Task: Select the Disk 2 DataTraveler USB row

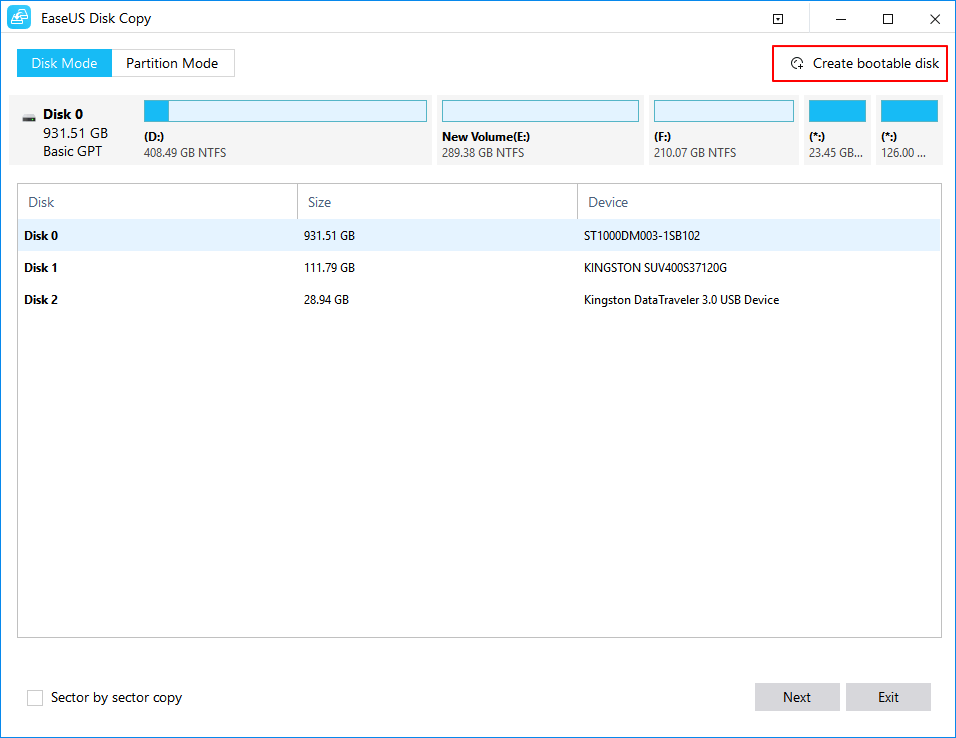Action: tap(478, 300)
